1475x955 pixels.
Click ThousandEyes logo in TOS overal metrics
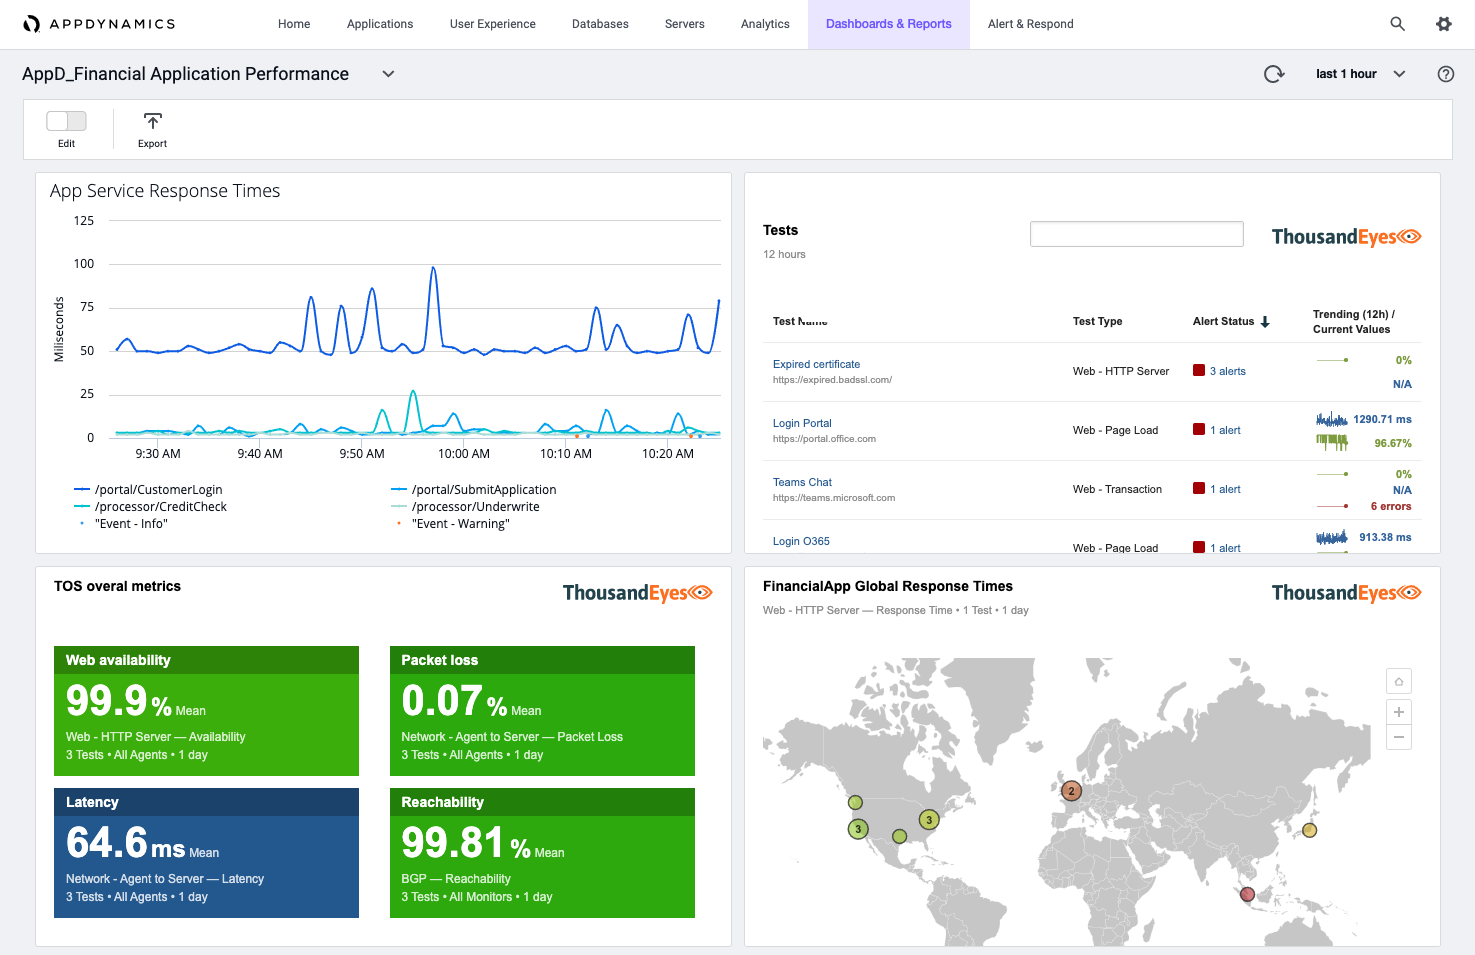click(x=637, y=593)
